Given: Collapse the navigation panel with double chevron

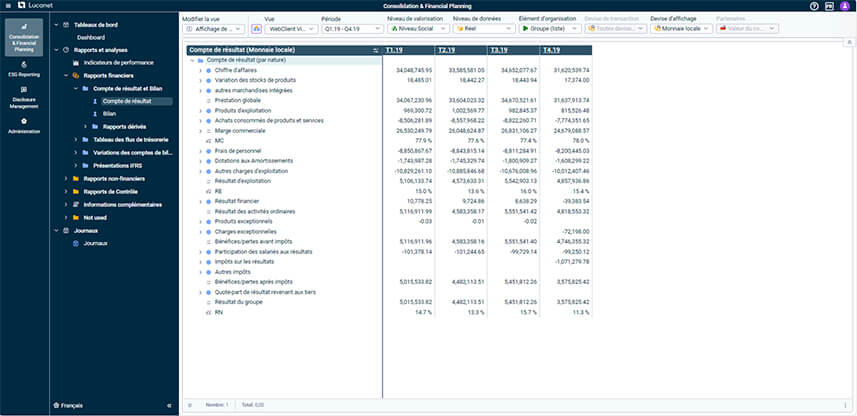Looking at the screenshot, I should 168,406.
